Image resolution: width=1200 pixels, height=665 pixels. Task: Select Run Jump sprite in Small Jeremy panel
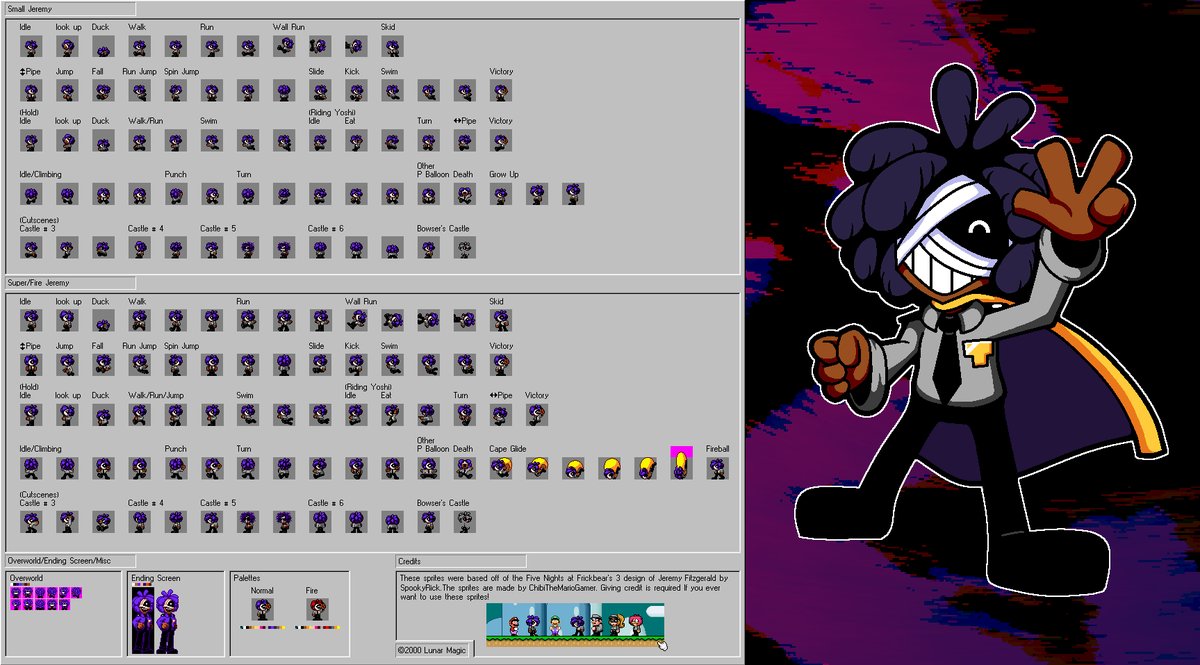click(x=139, y=91)
